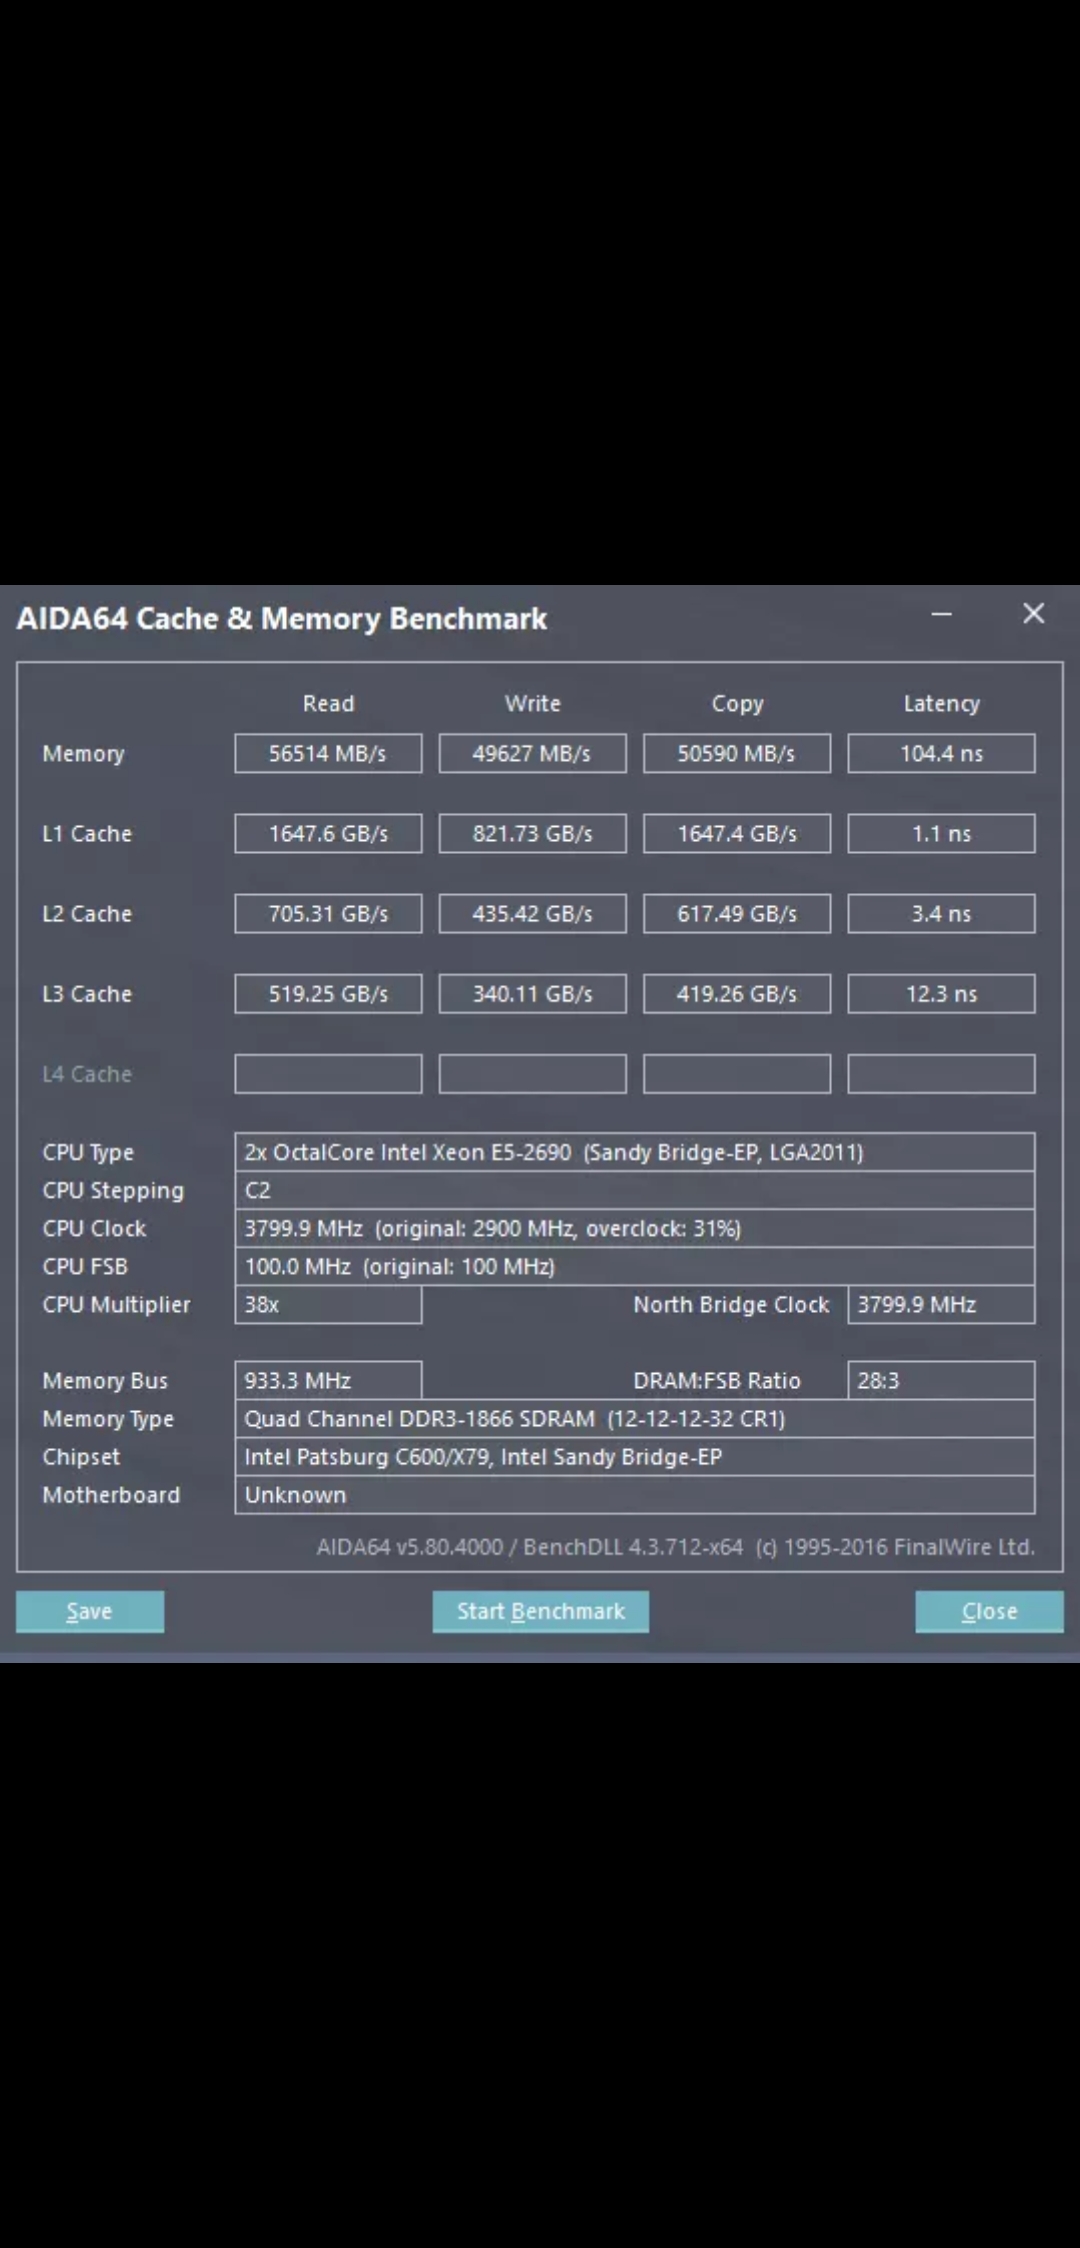Select Memory Copy value 50590 MB/s
The image size is (1080, 2248).
click(x=737, y=753)
